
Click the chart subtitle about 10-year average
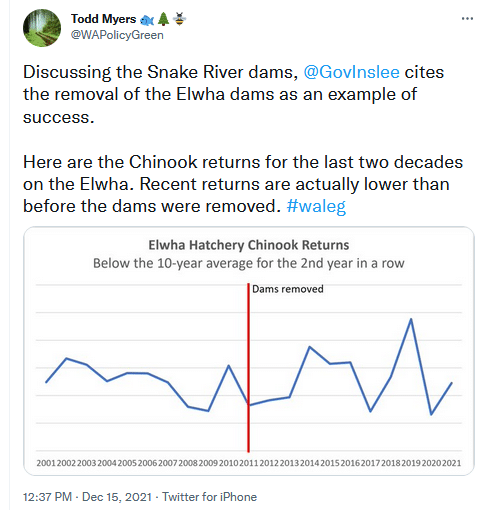tap(249, 263)
